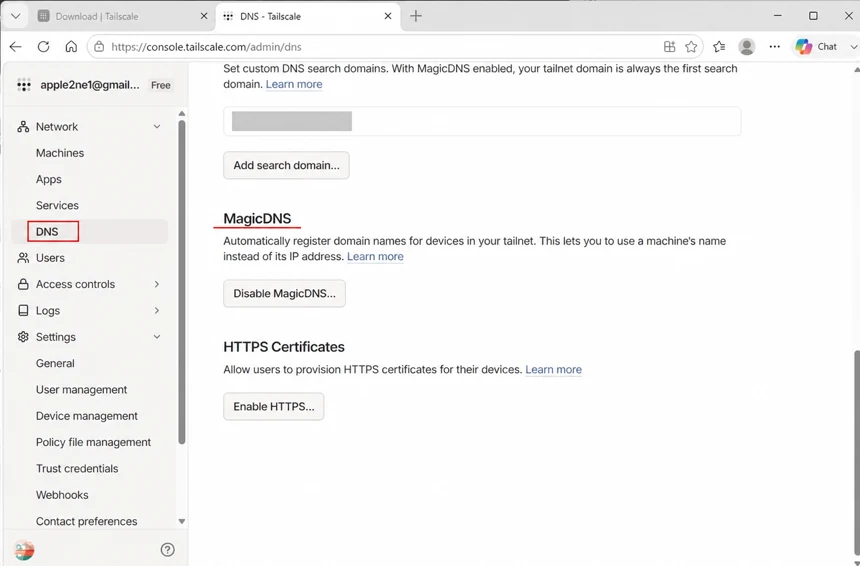View site info lock icon

coord(99,47)
